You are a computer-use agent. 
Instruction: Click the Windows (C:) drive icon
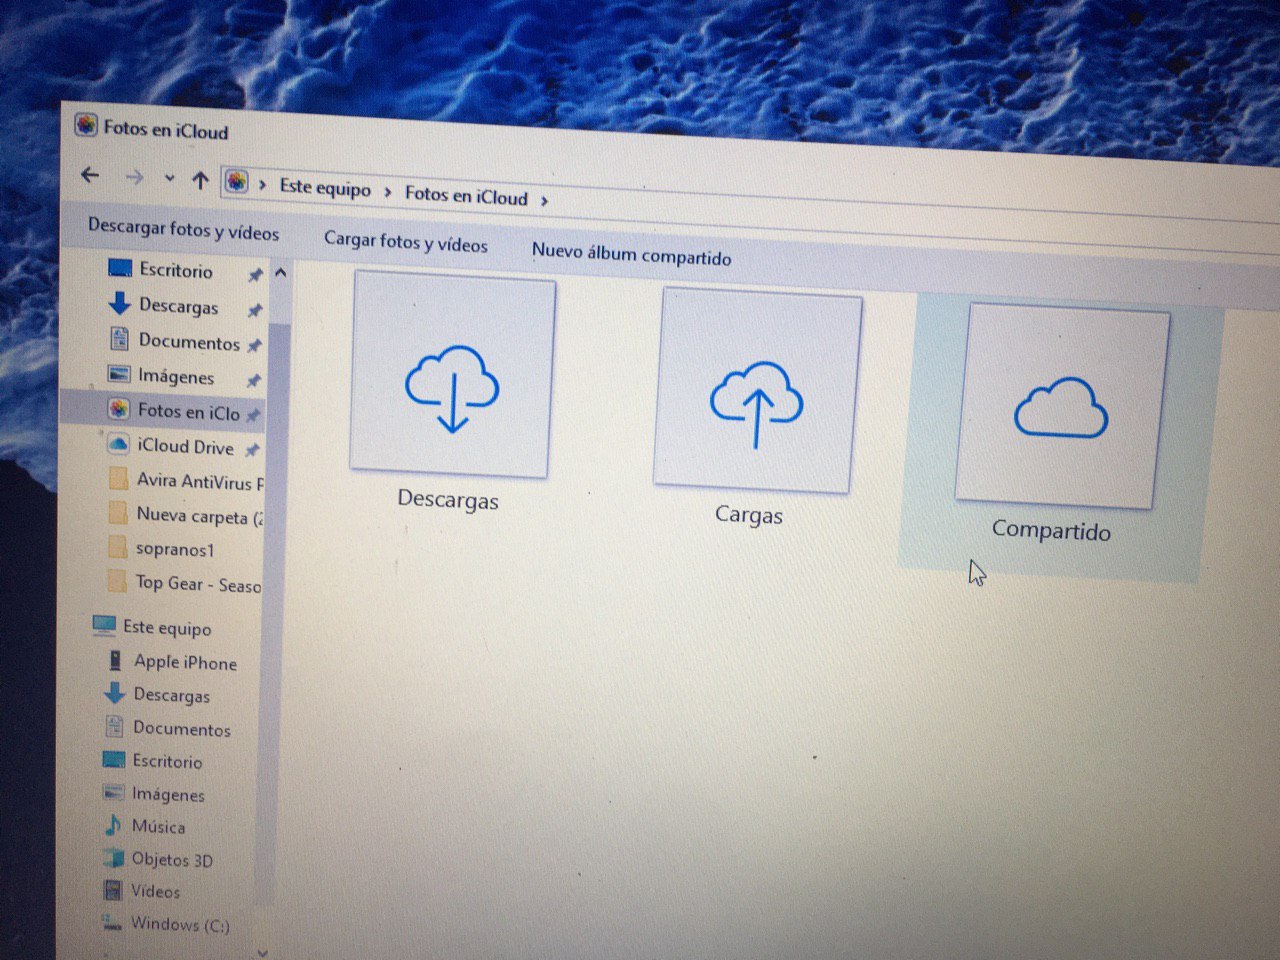tap(111, 922)
